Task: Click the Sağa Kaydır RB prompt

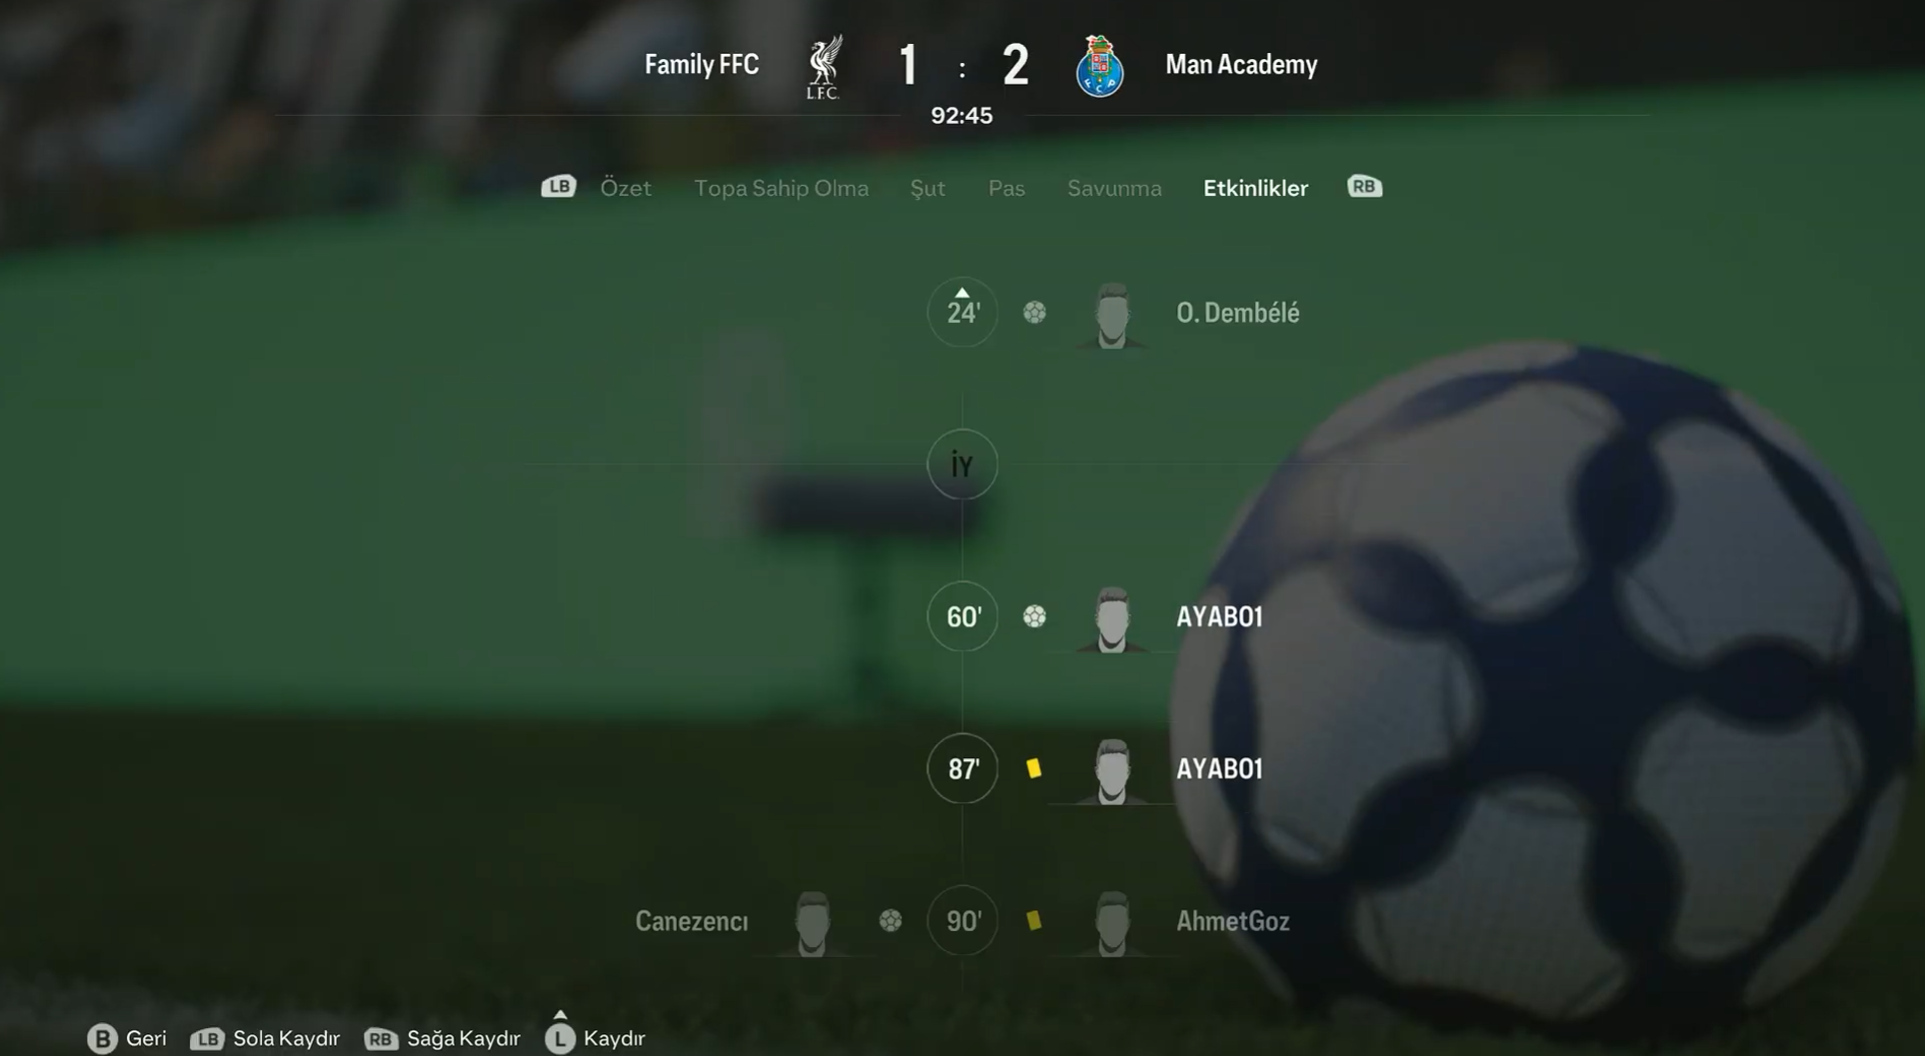Action: [442, 1039]
